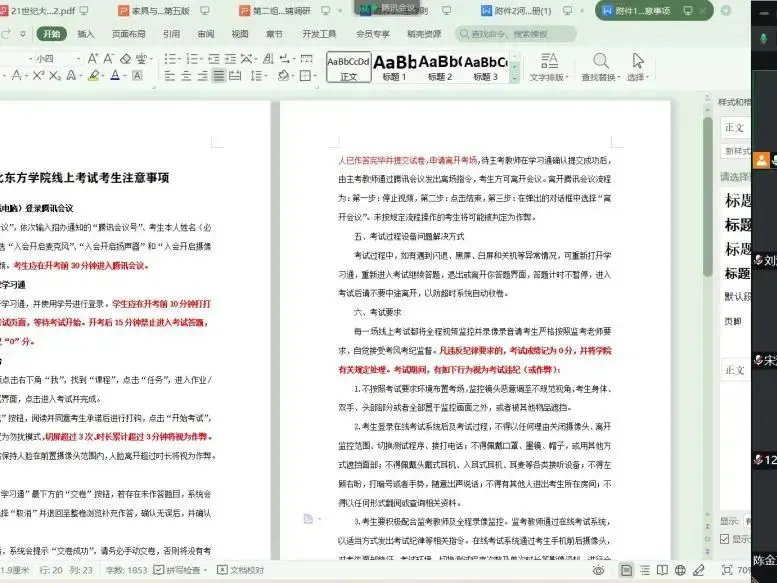The image size is (777, 583).
Task: Toggle eye protection mode icon
Action: coord(599,571)
